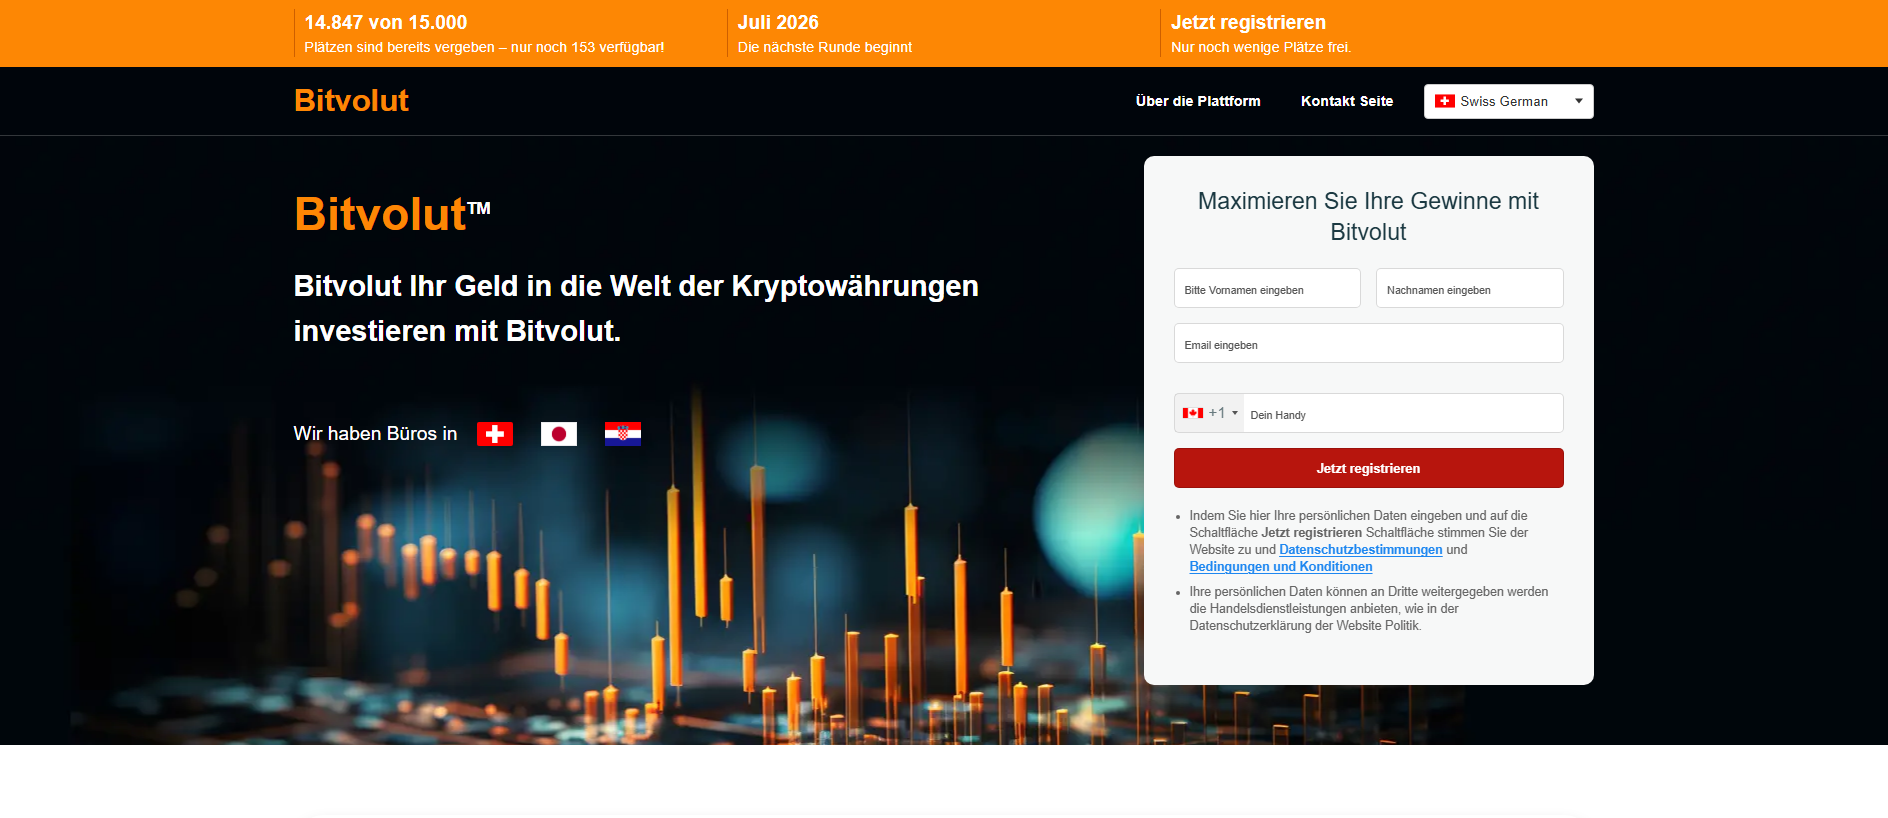The image size is (1888, 818).
Task: Open Bedingungen und Konditionen link
Action: tap(1281, 567)
